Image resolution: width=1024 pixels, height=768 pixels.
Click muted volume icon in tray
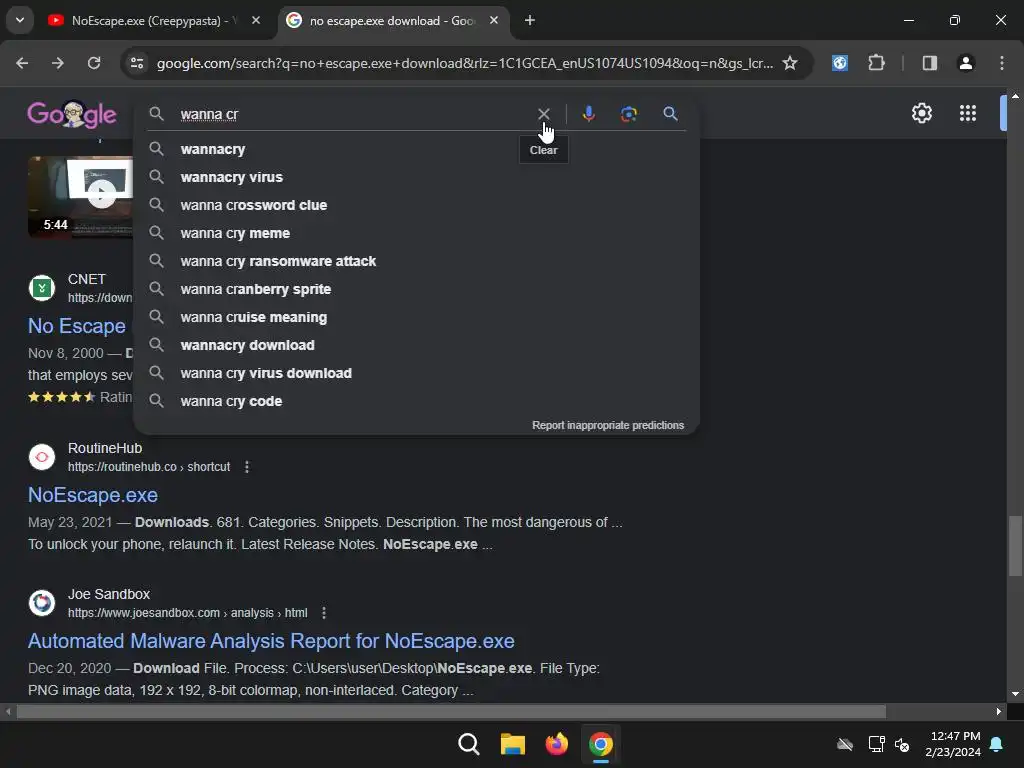(902, 744)
